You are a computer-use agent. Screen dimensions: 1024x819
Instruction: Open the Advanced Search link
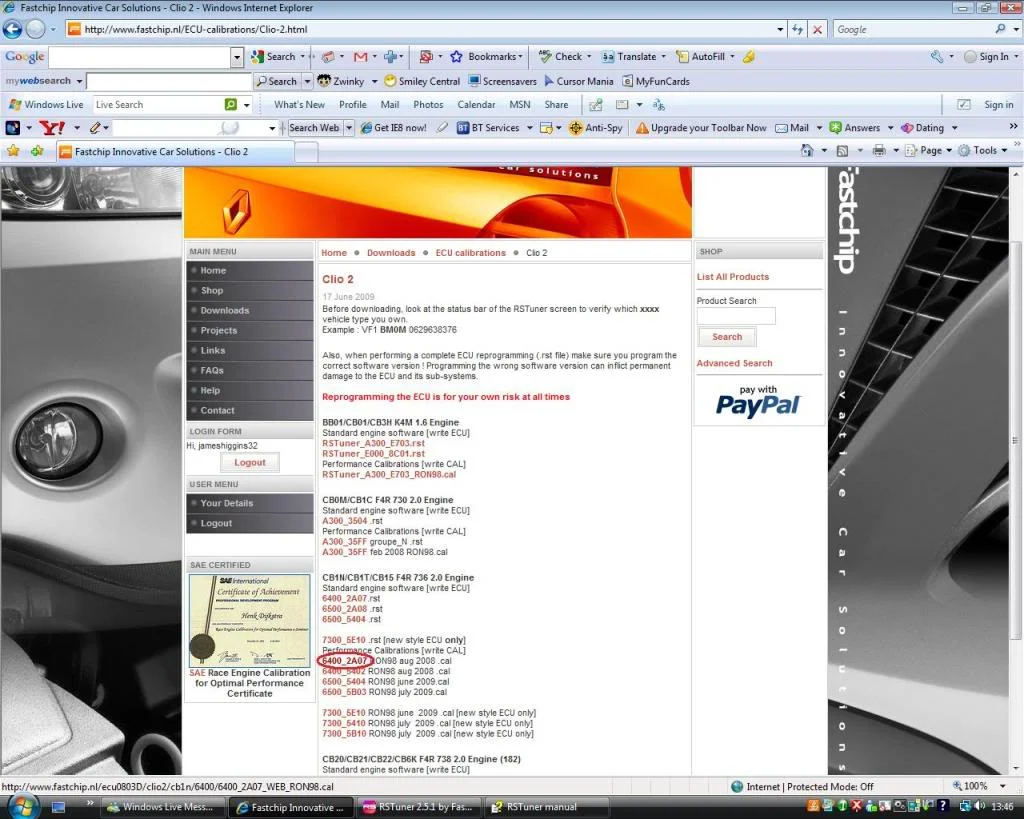point(734,363)
